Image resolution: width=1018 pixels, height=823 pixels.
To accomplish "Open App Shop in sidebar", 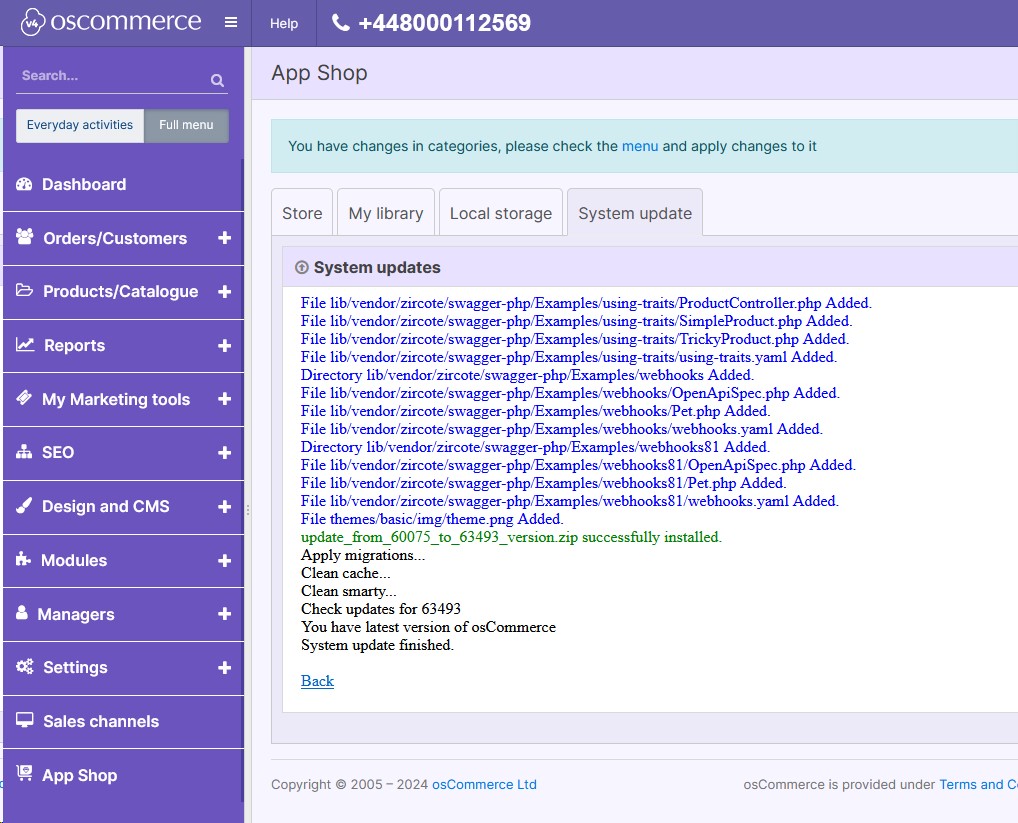I will 123,775.
